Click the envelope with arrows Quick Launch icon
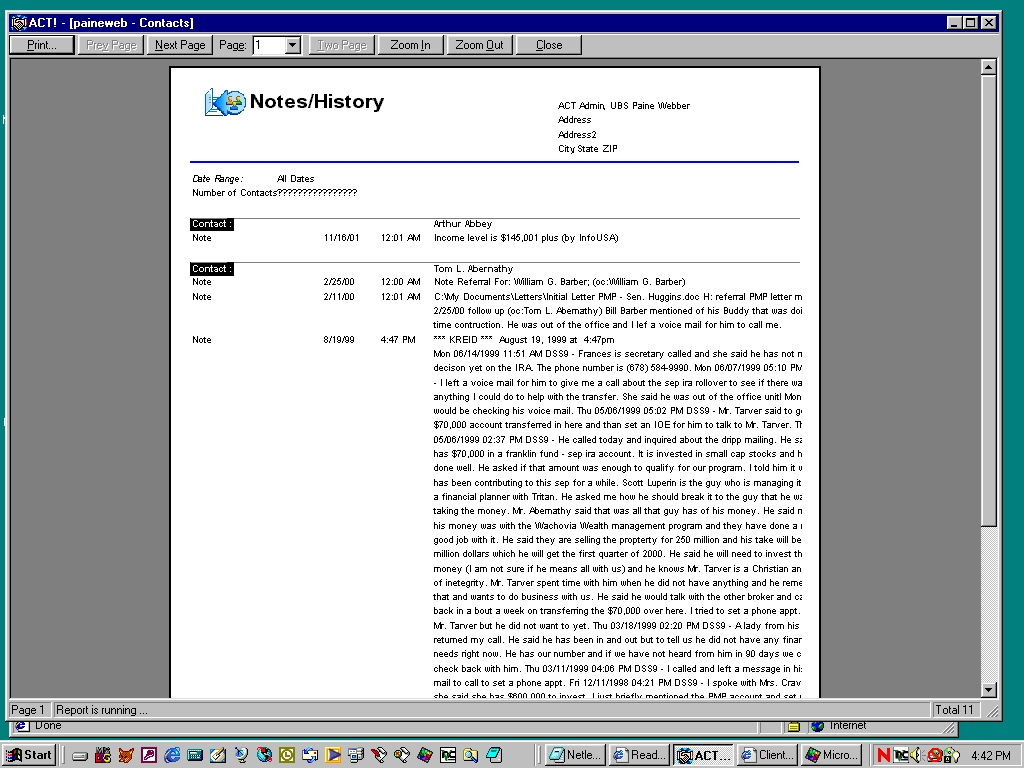The width and height of the screenshot is (1024, 768). click(310, 756)
